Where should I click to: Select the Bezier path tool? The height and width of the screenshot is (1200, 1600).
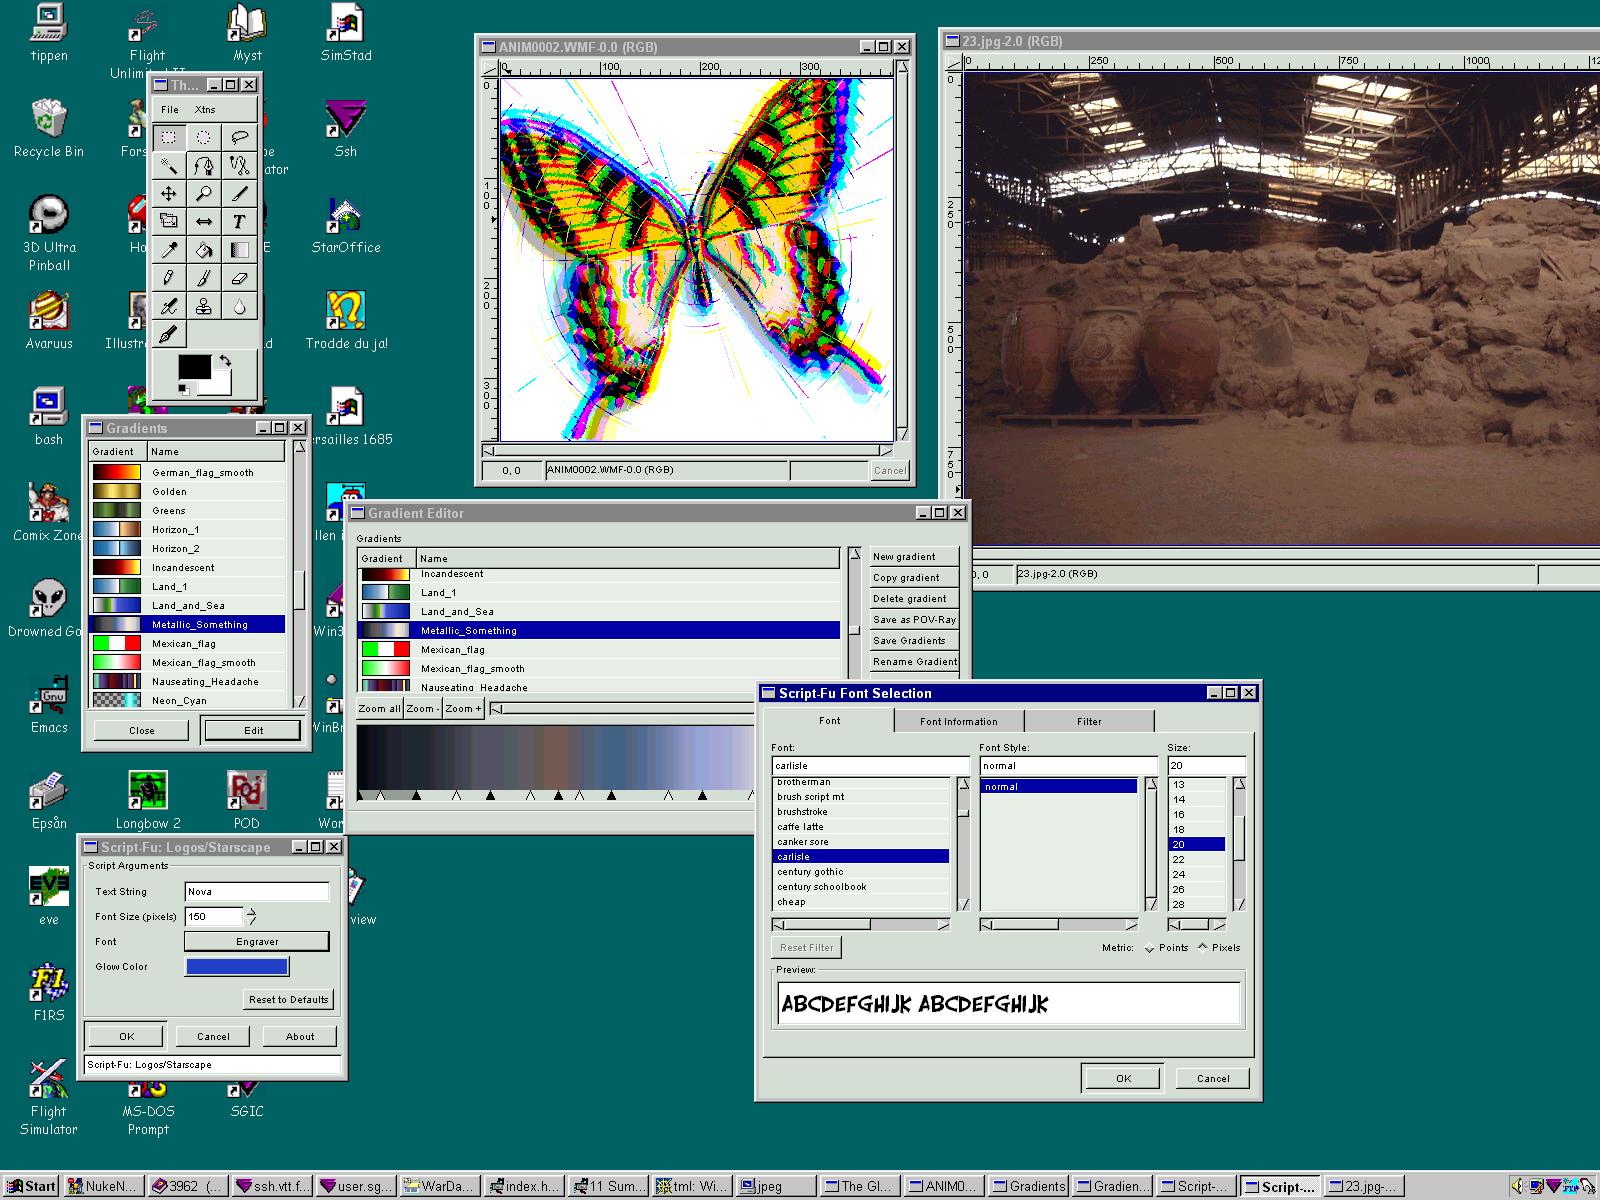click(204, 165)
